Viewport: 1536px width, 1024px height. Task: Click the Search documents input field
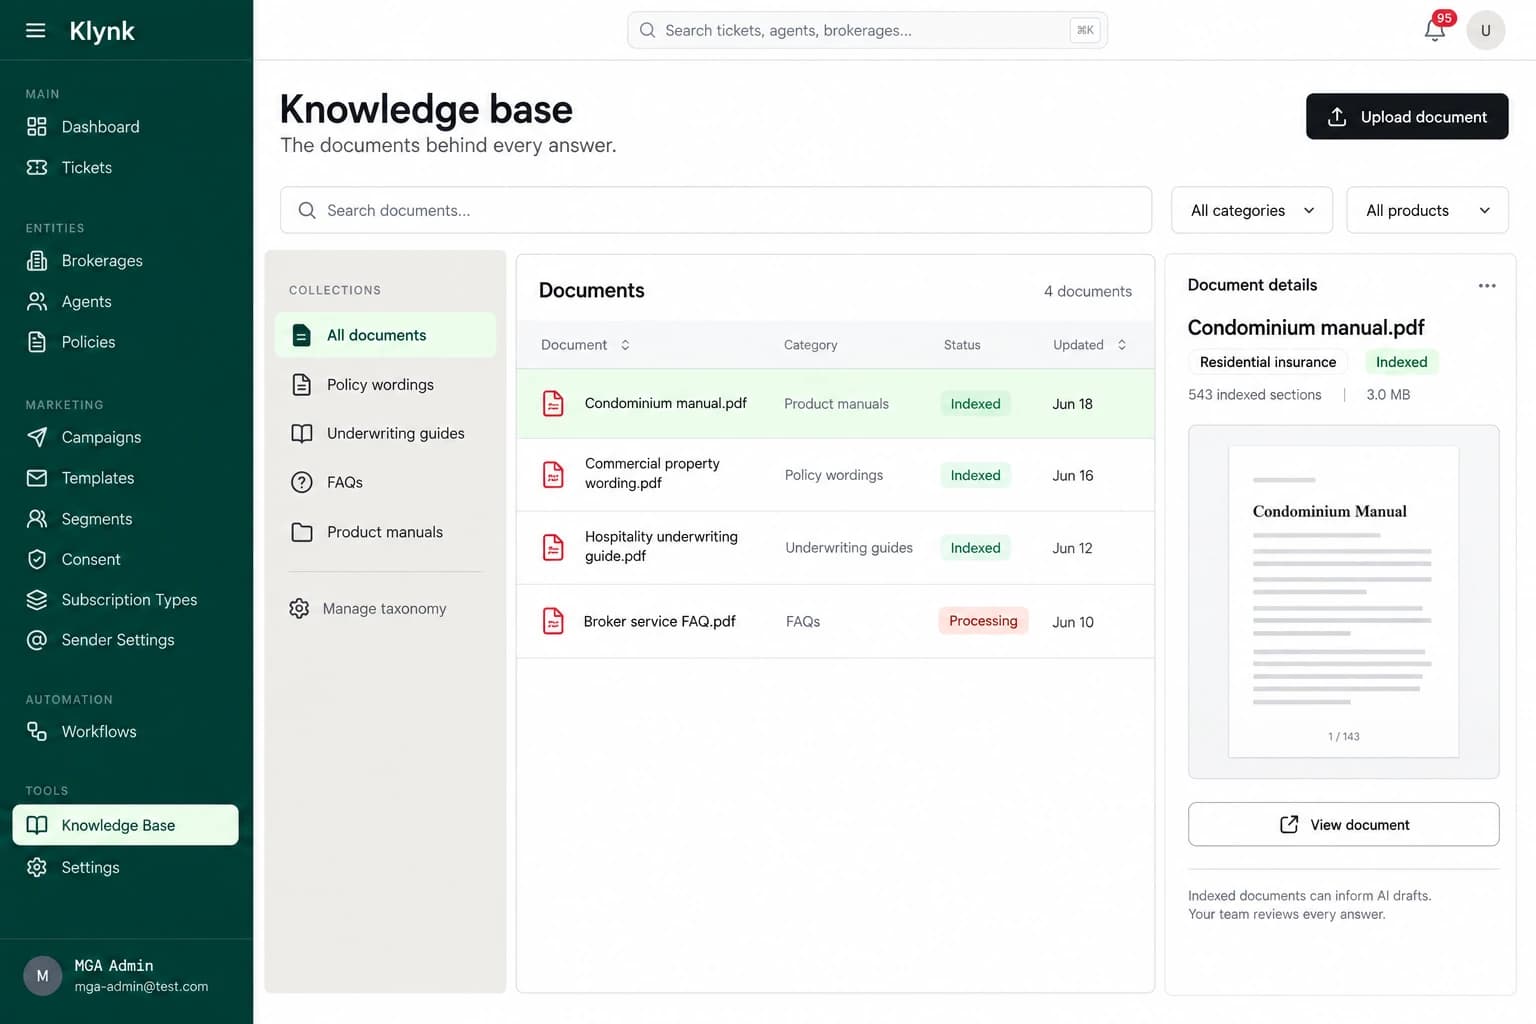click(716, 210)
